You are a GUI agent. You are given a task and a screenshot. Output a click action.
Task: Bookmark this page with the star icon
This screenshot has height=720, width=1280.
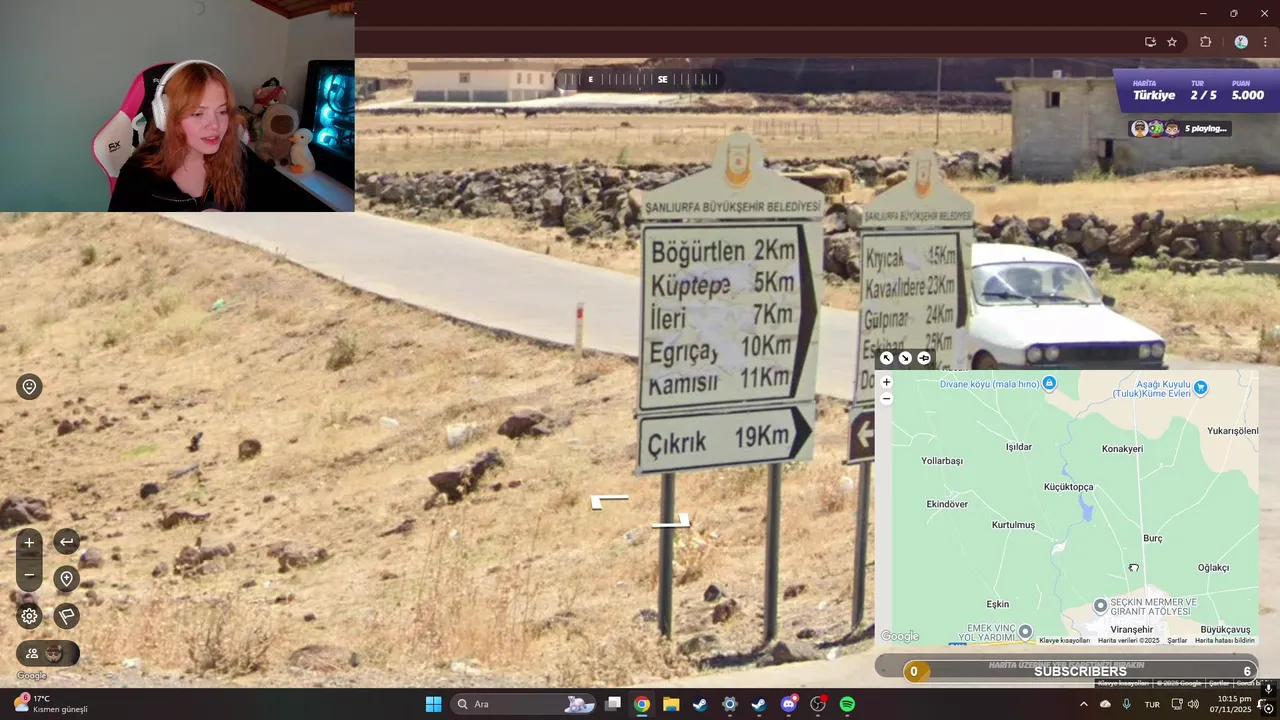[1172, 42]
